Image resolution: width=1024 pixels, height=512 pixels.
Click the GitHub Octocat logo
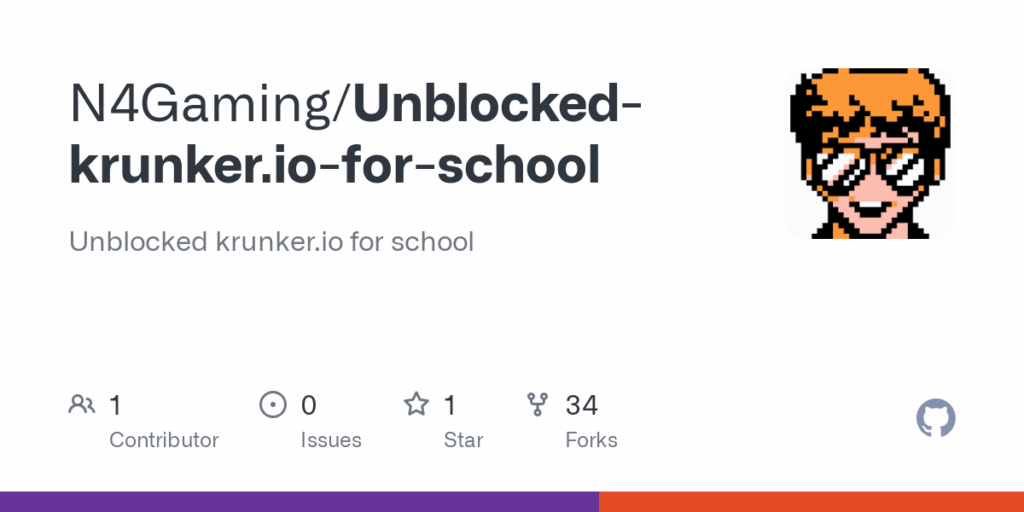point(936,418)
